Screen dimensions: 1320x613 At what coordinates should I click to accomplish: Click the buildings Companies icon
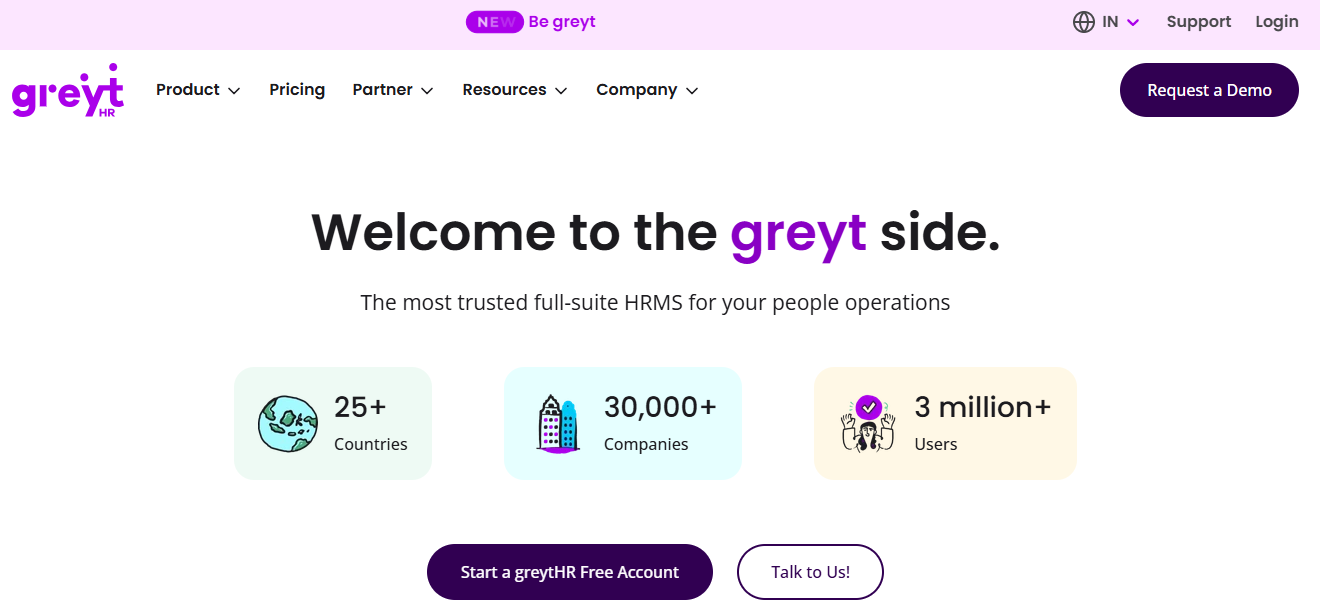(x=558, y=423)
